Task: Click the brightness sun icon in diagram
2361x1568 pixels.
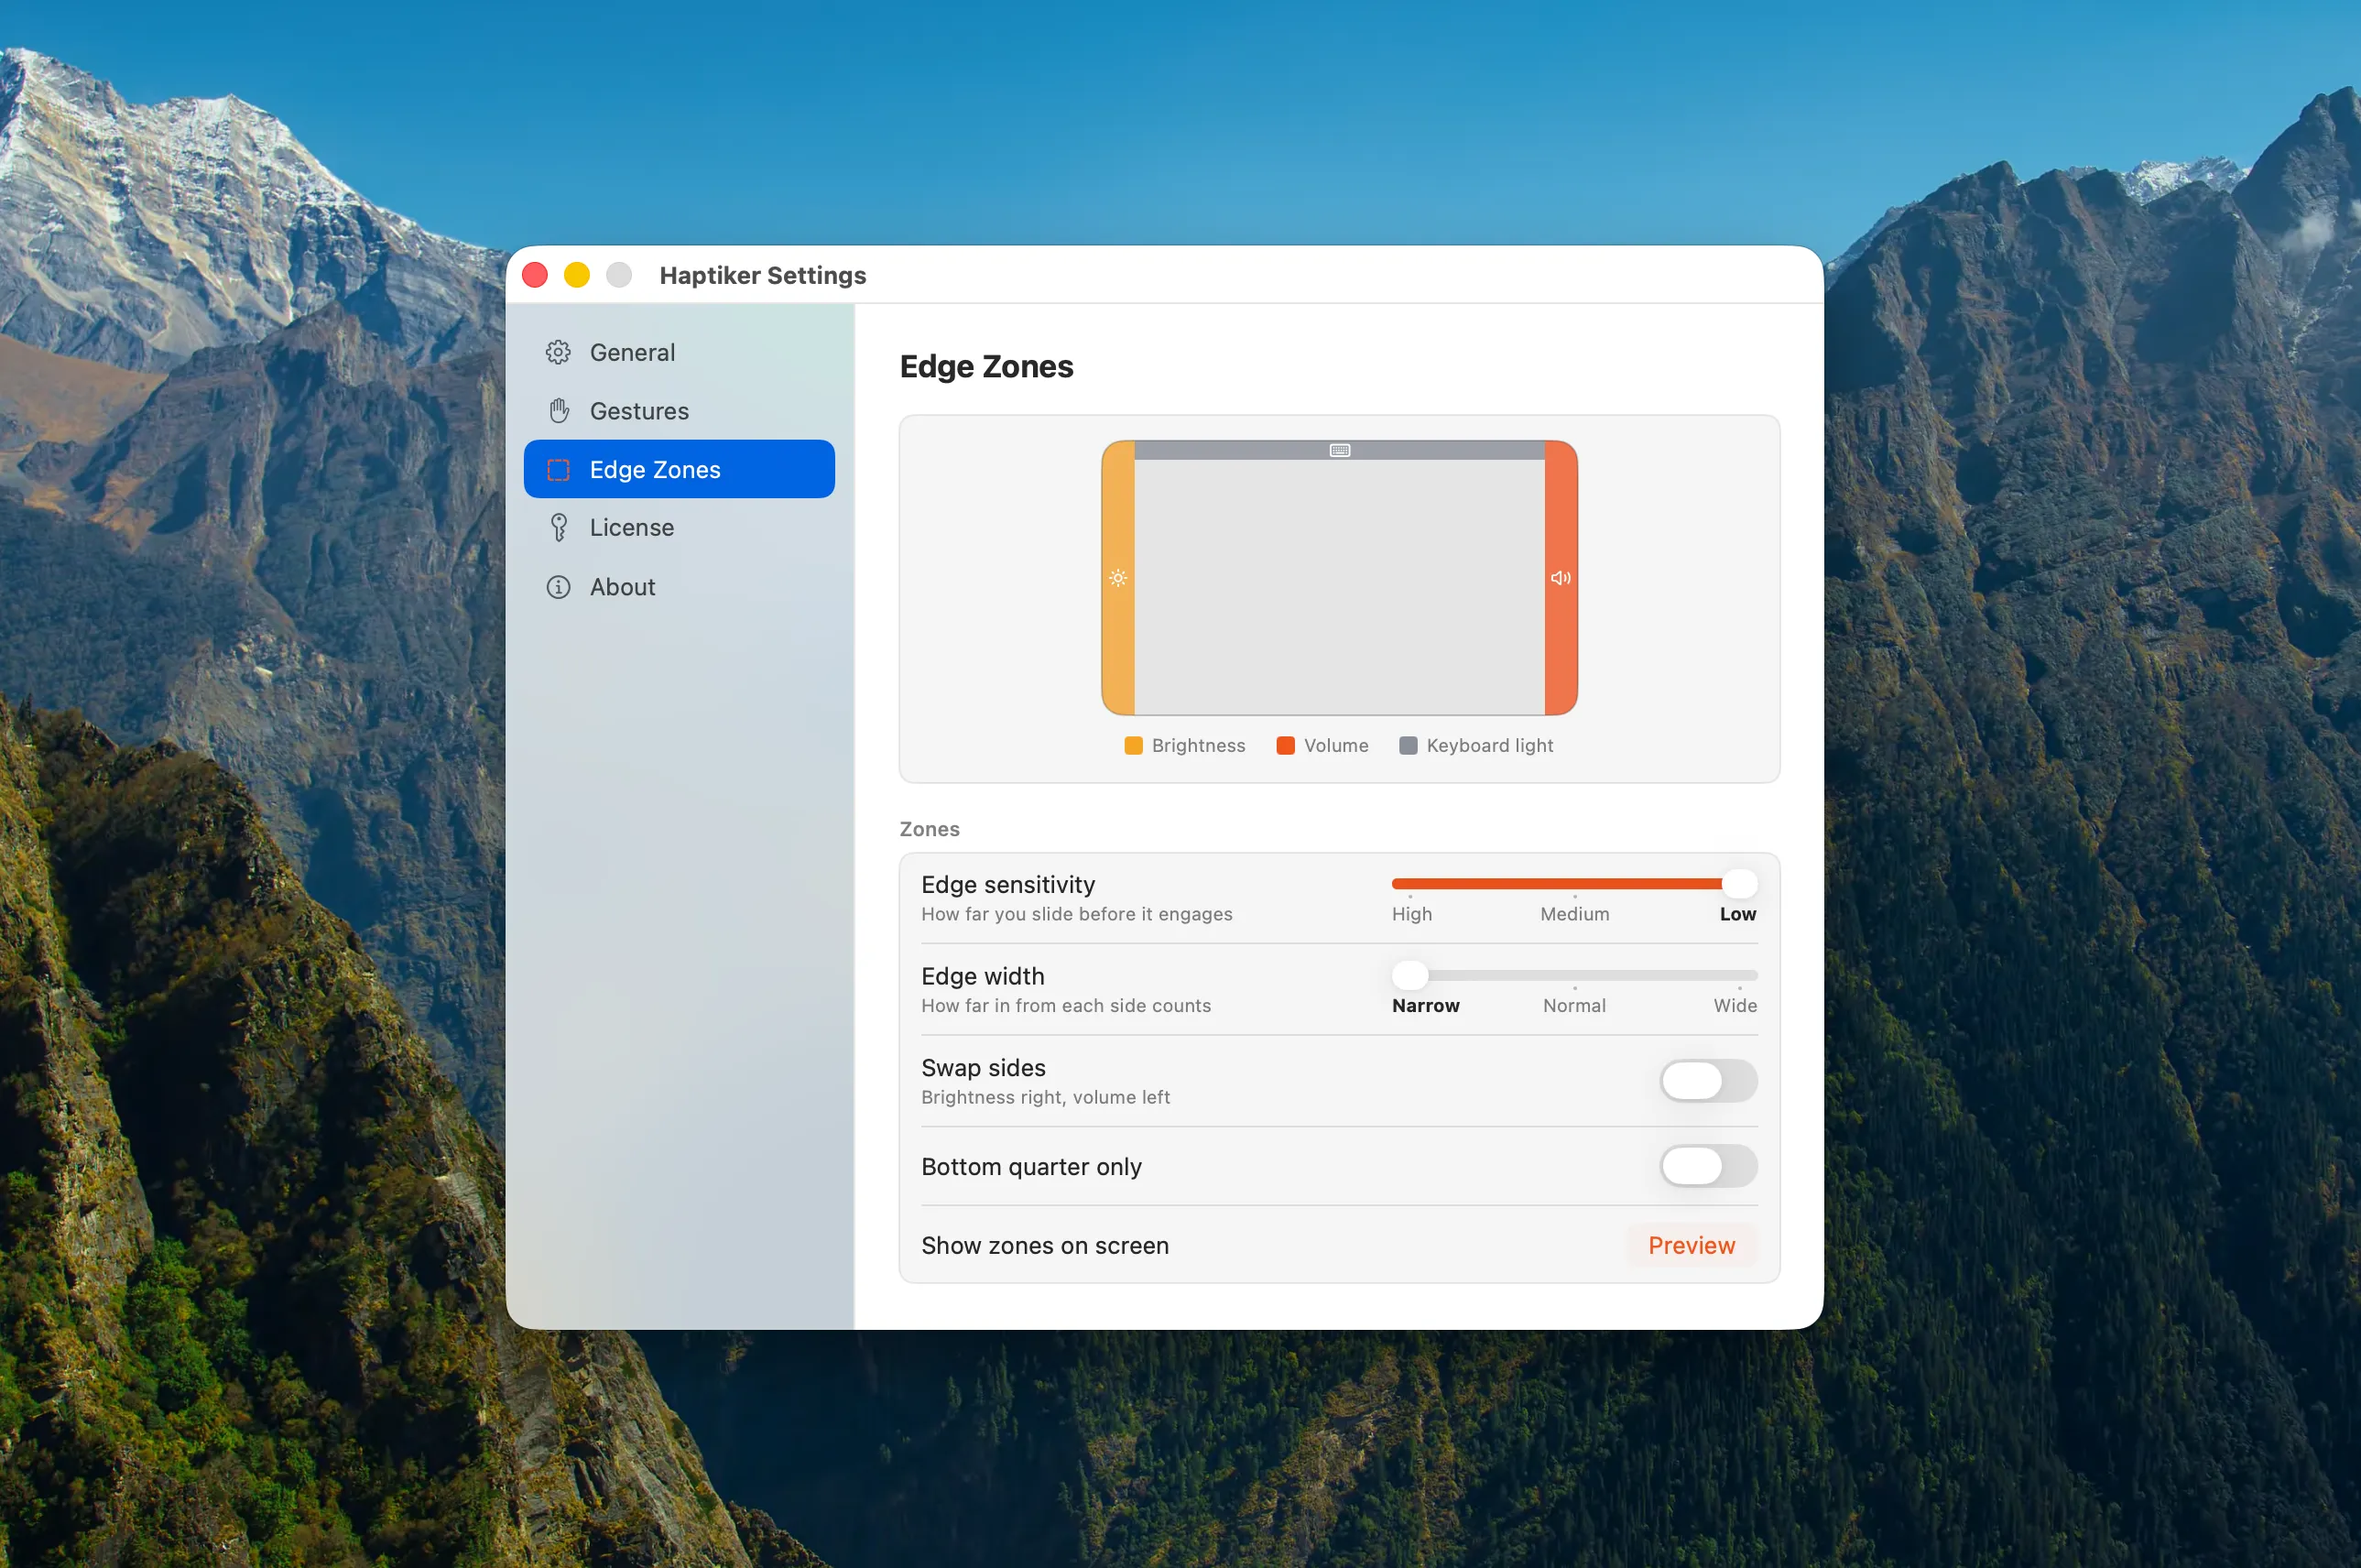Action: pos(1118,578)
